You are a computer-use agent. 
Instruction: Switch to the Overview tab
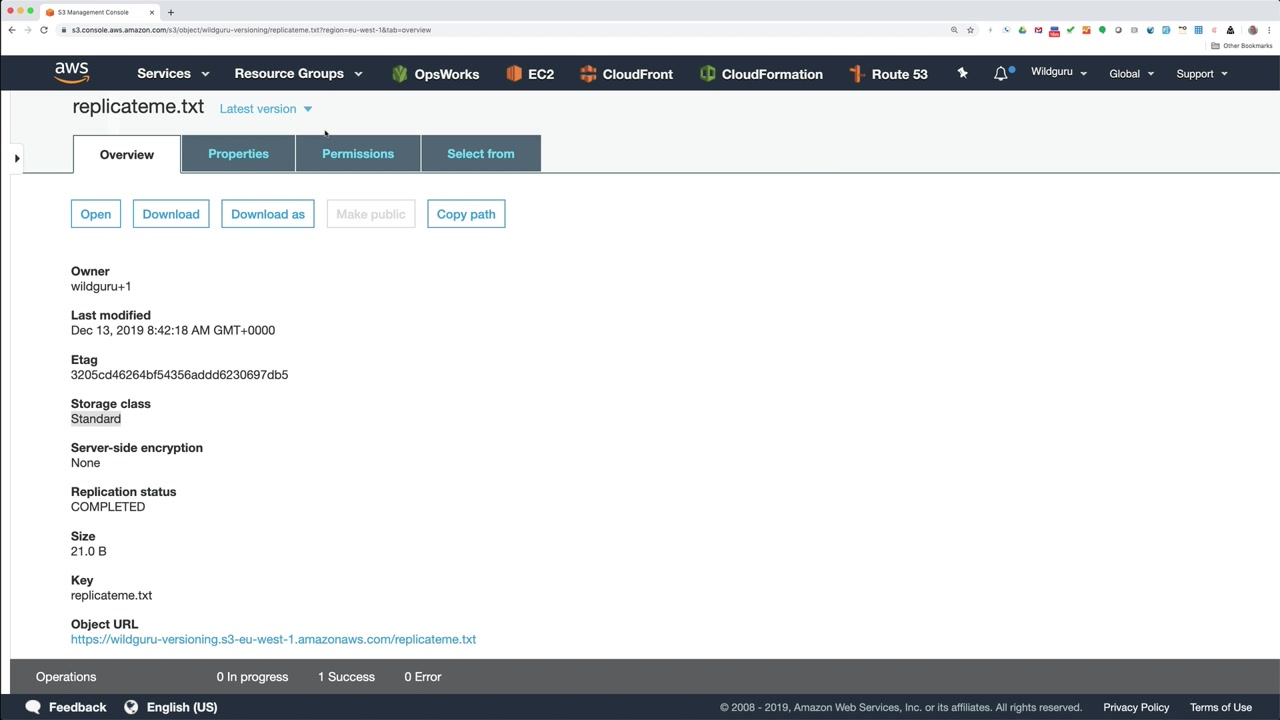[127, 155]
